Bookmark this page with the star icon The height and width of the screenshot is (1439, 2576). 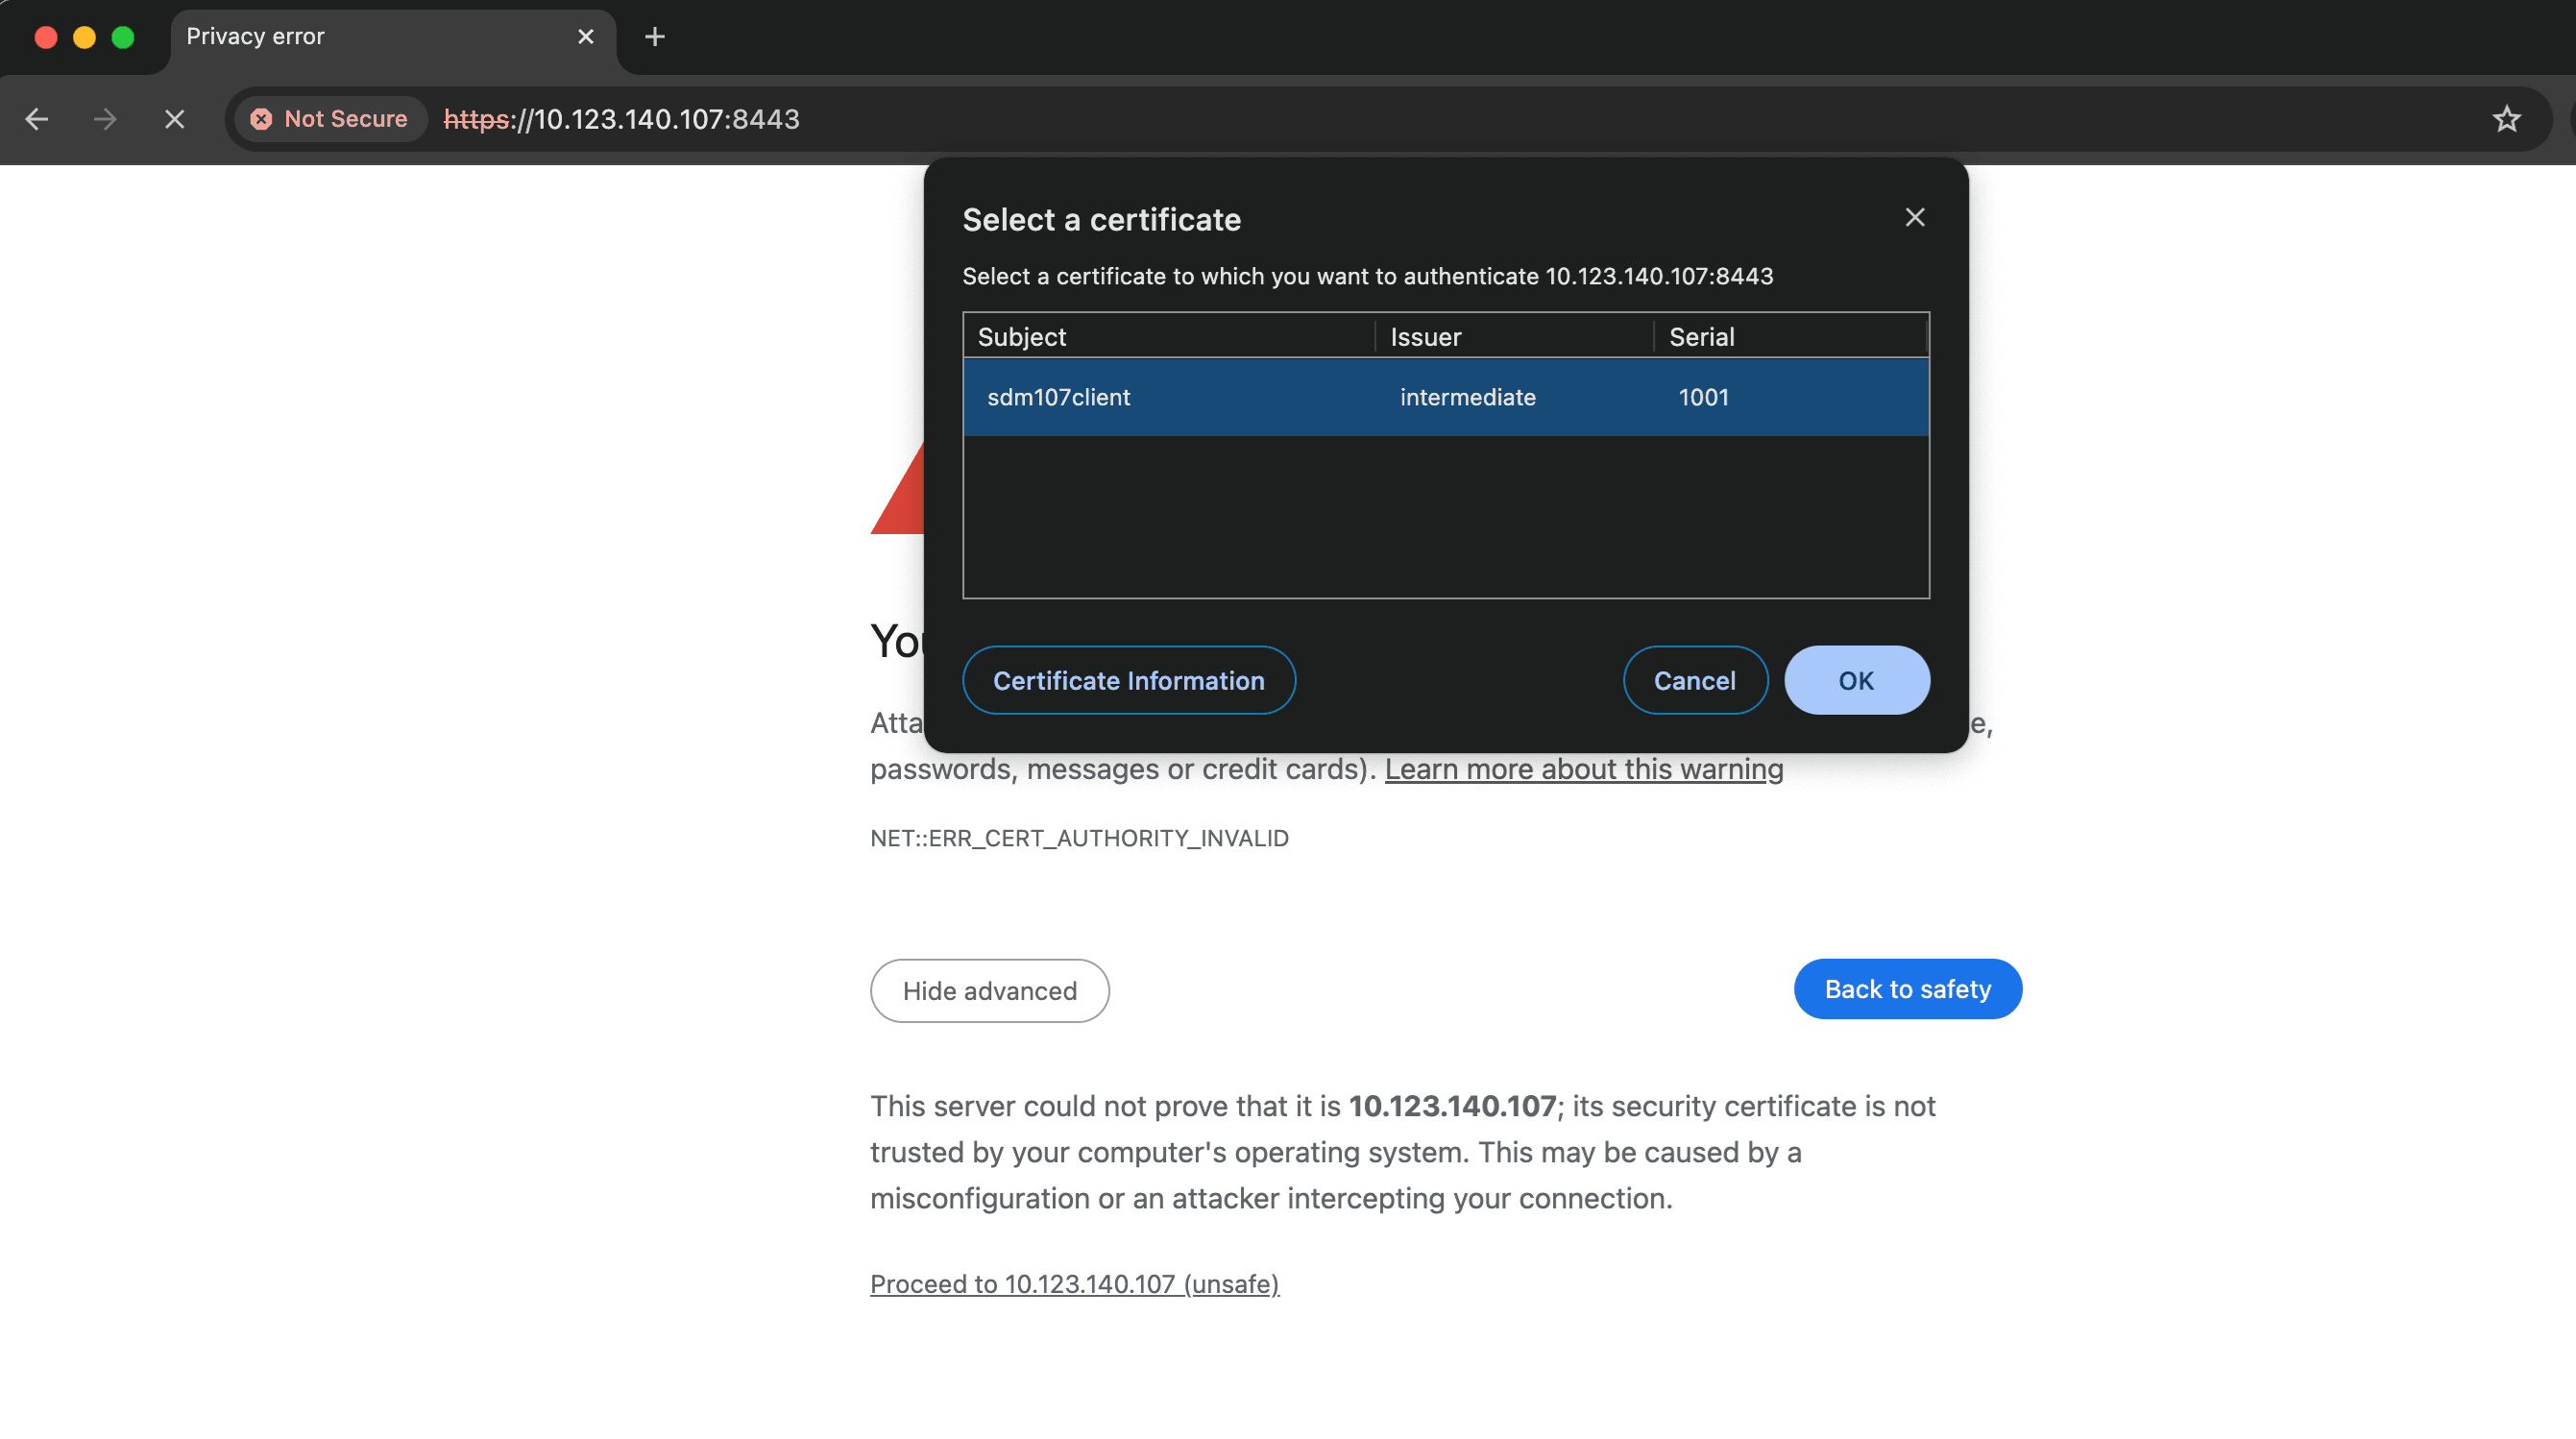pyautogui.click(x=2506, y=119)
